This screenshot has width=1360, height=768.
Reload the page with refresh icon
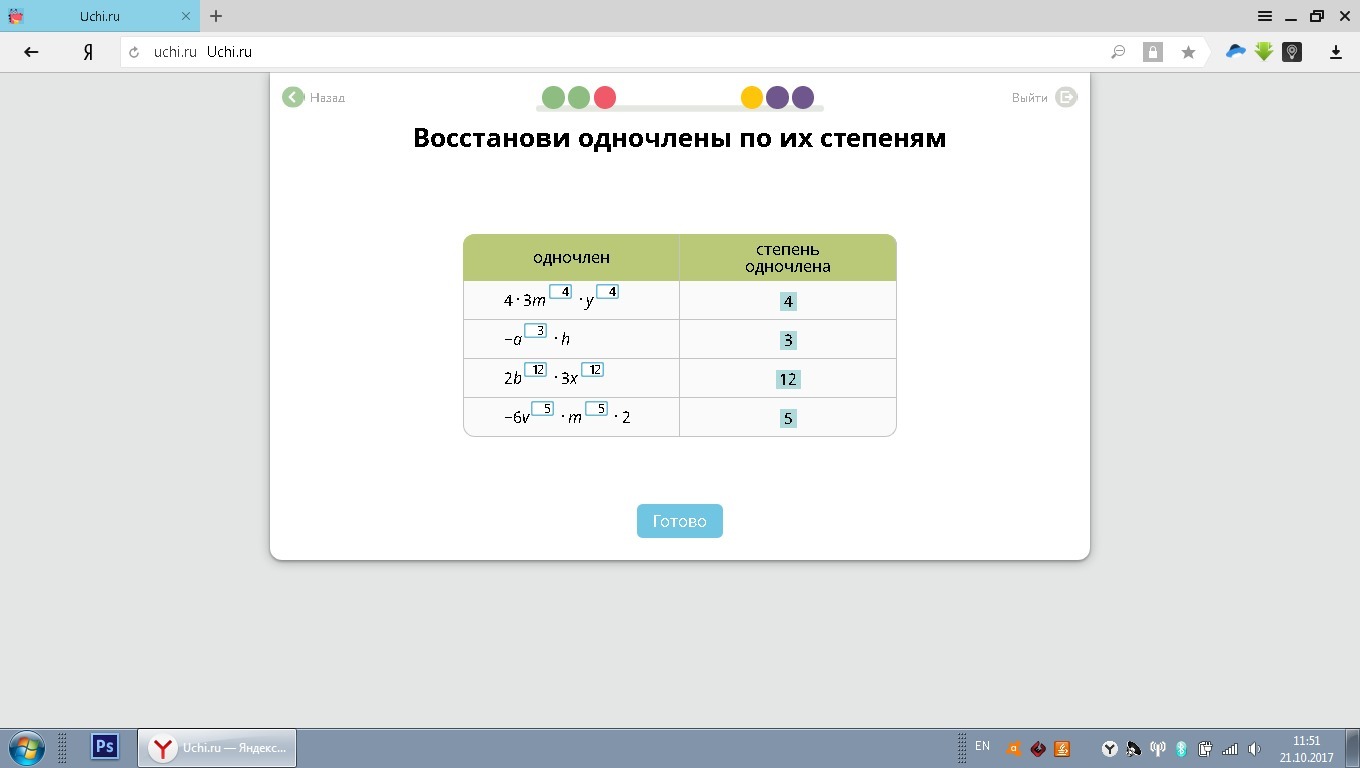tap(134, 52)
